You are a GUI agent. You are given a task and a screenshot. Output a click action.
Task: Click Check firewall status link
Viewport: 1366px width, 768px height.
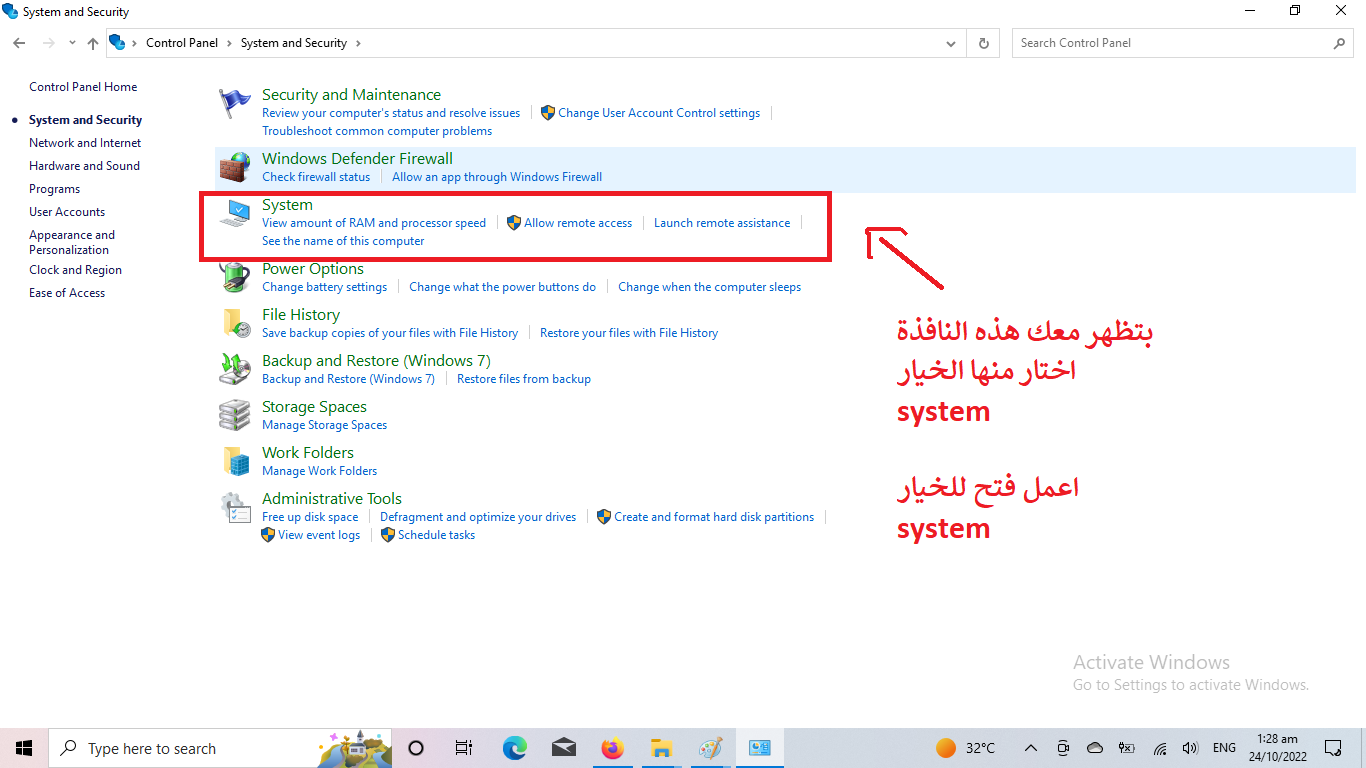[316, 177]
